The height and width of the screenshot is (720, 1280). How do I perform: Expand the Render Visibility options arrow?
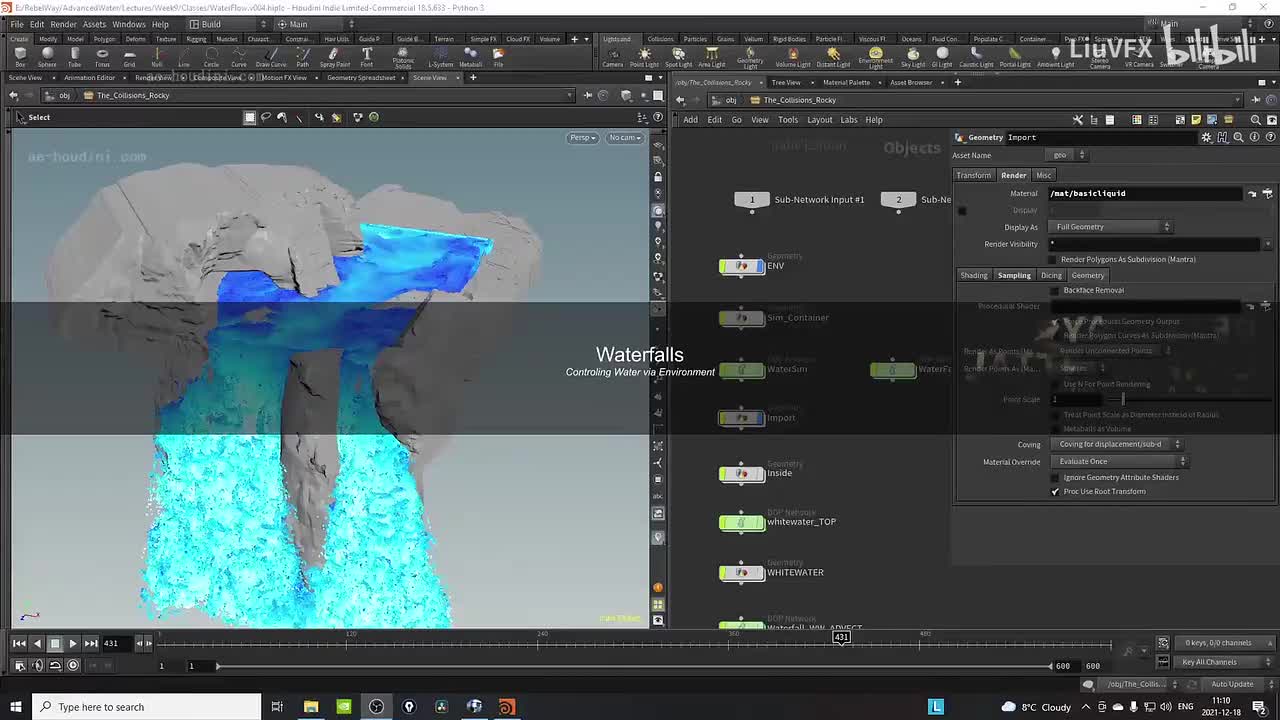1268,244
